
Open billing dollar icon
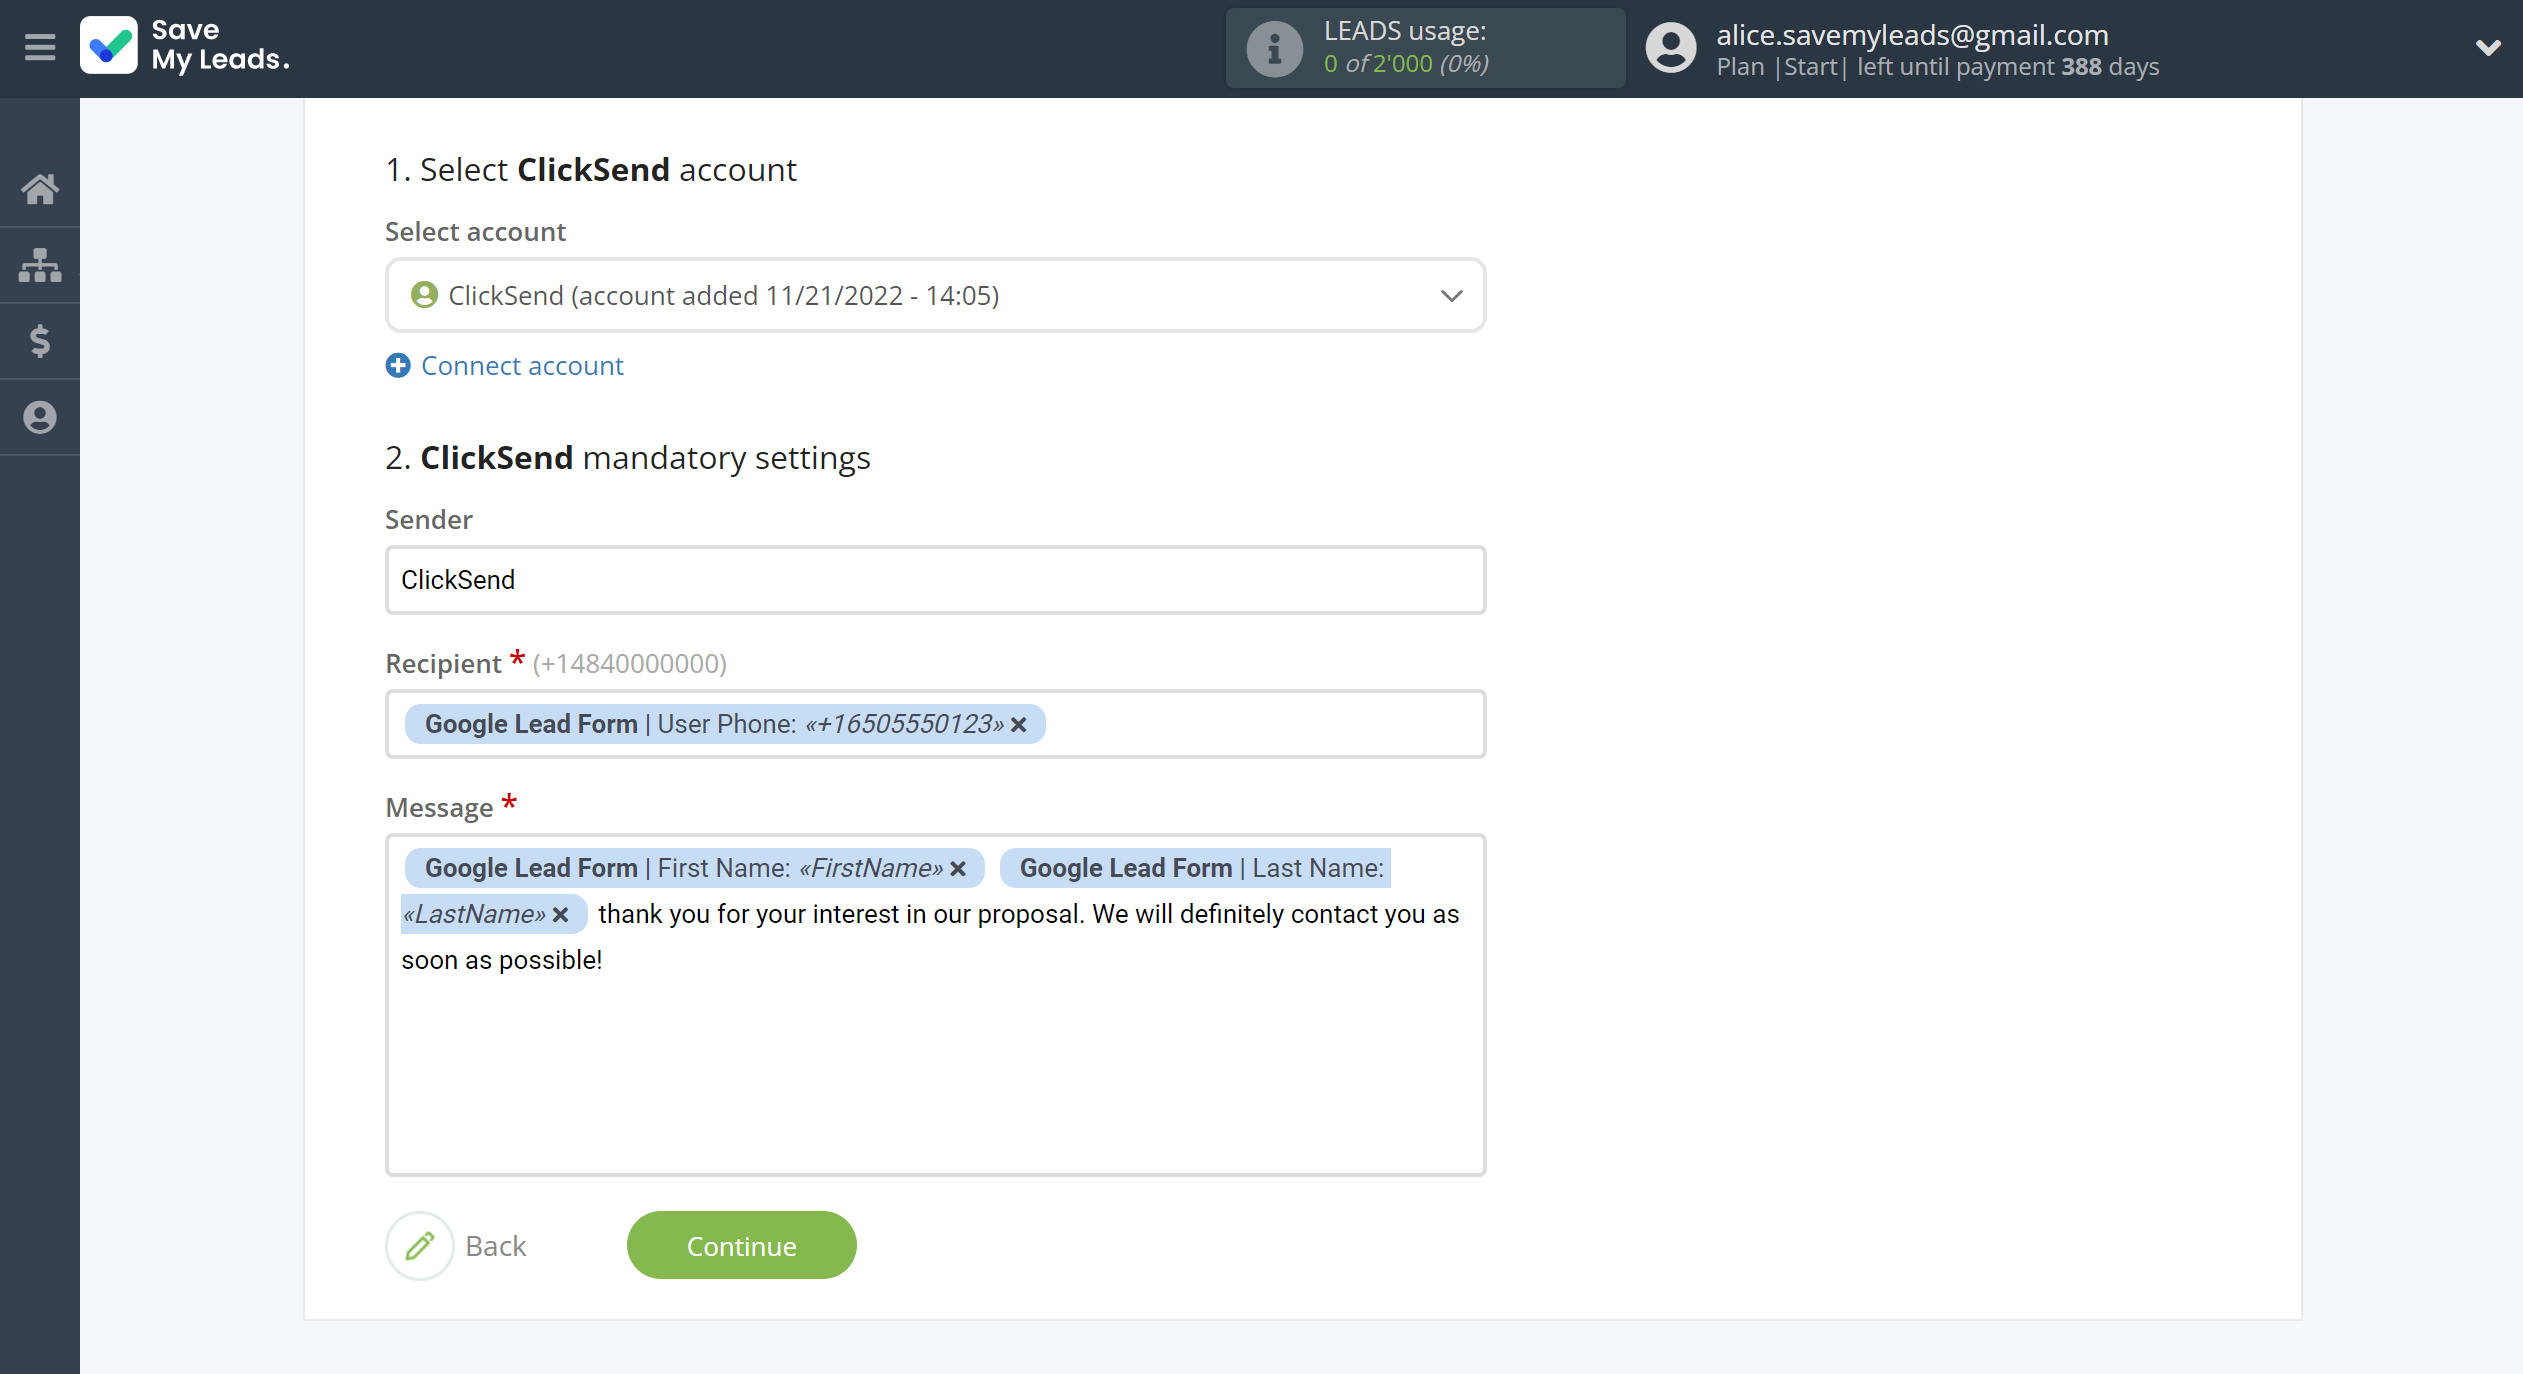tap(40, 341)
